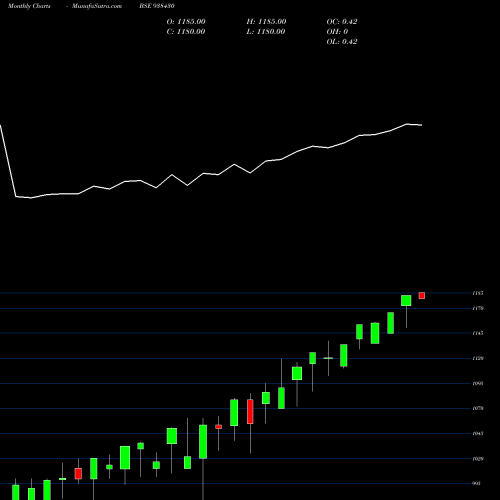The height and width of the screenshot is (500, 500).
Task: Click the 'OL: 0.42' reading
Action: coord(342,42)
